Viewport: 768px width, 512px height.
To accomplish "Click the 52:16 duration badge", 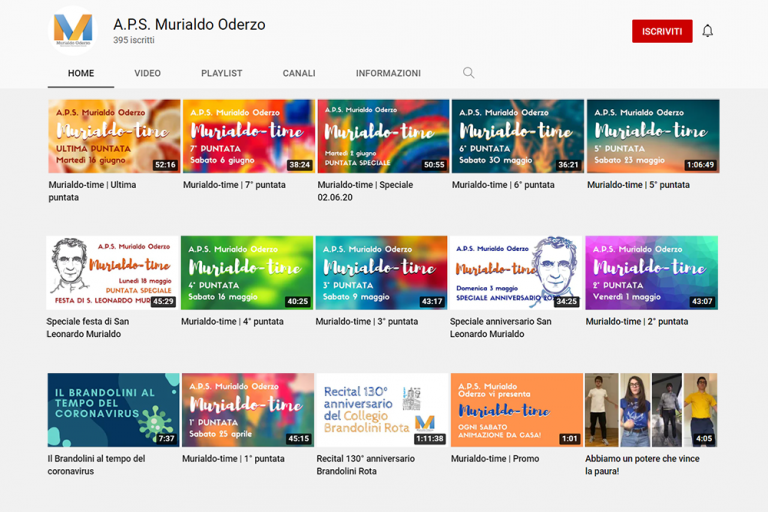I will [165, 165].
